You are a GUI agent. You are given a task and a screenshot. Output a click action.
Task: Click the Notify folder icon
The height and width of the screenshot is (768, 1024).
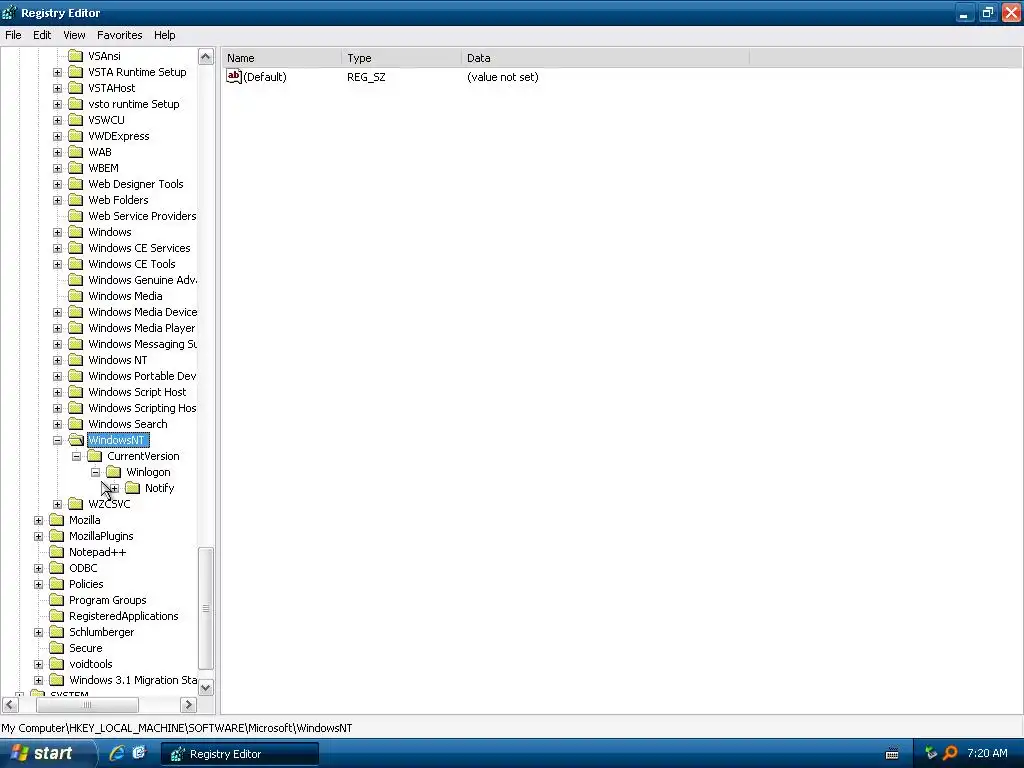tap(133, 488)
